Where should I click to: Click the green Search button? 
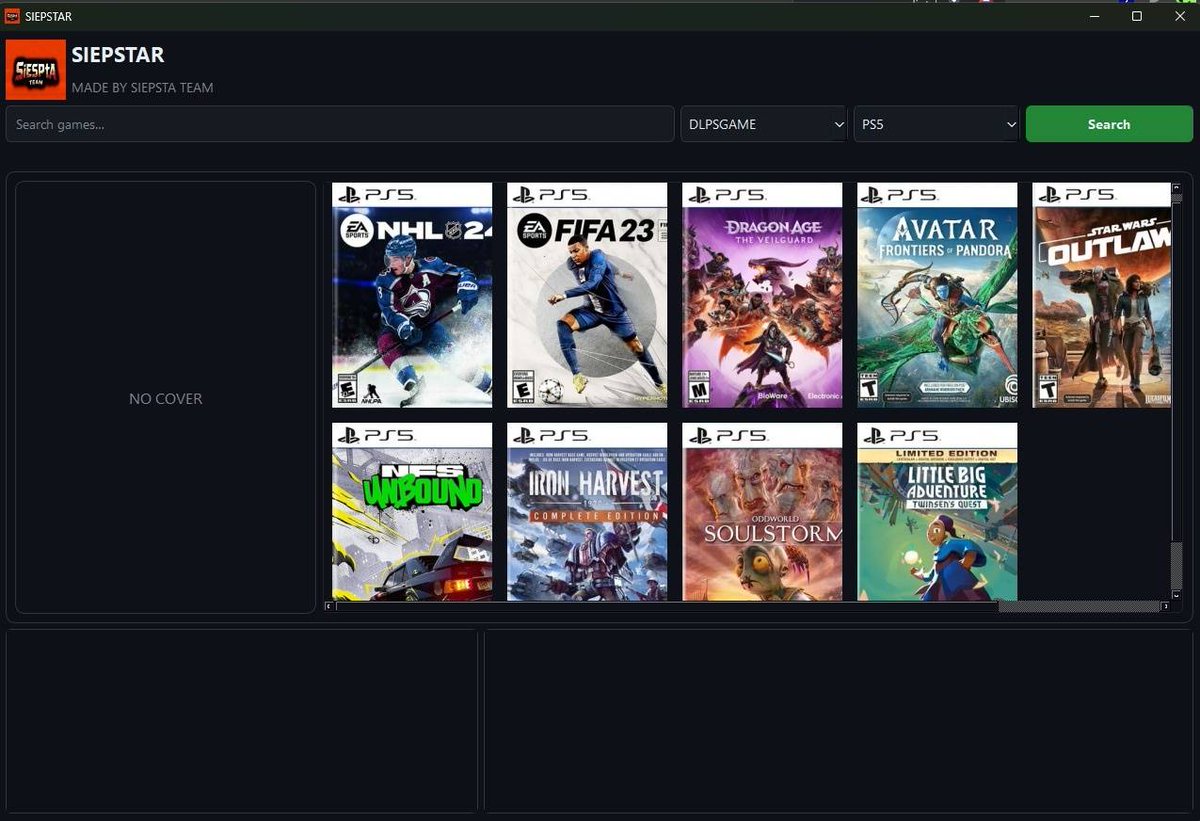coord(1109,124)
